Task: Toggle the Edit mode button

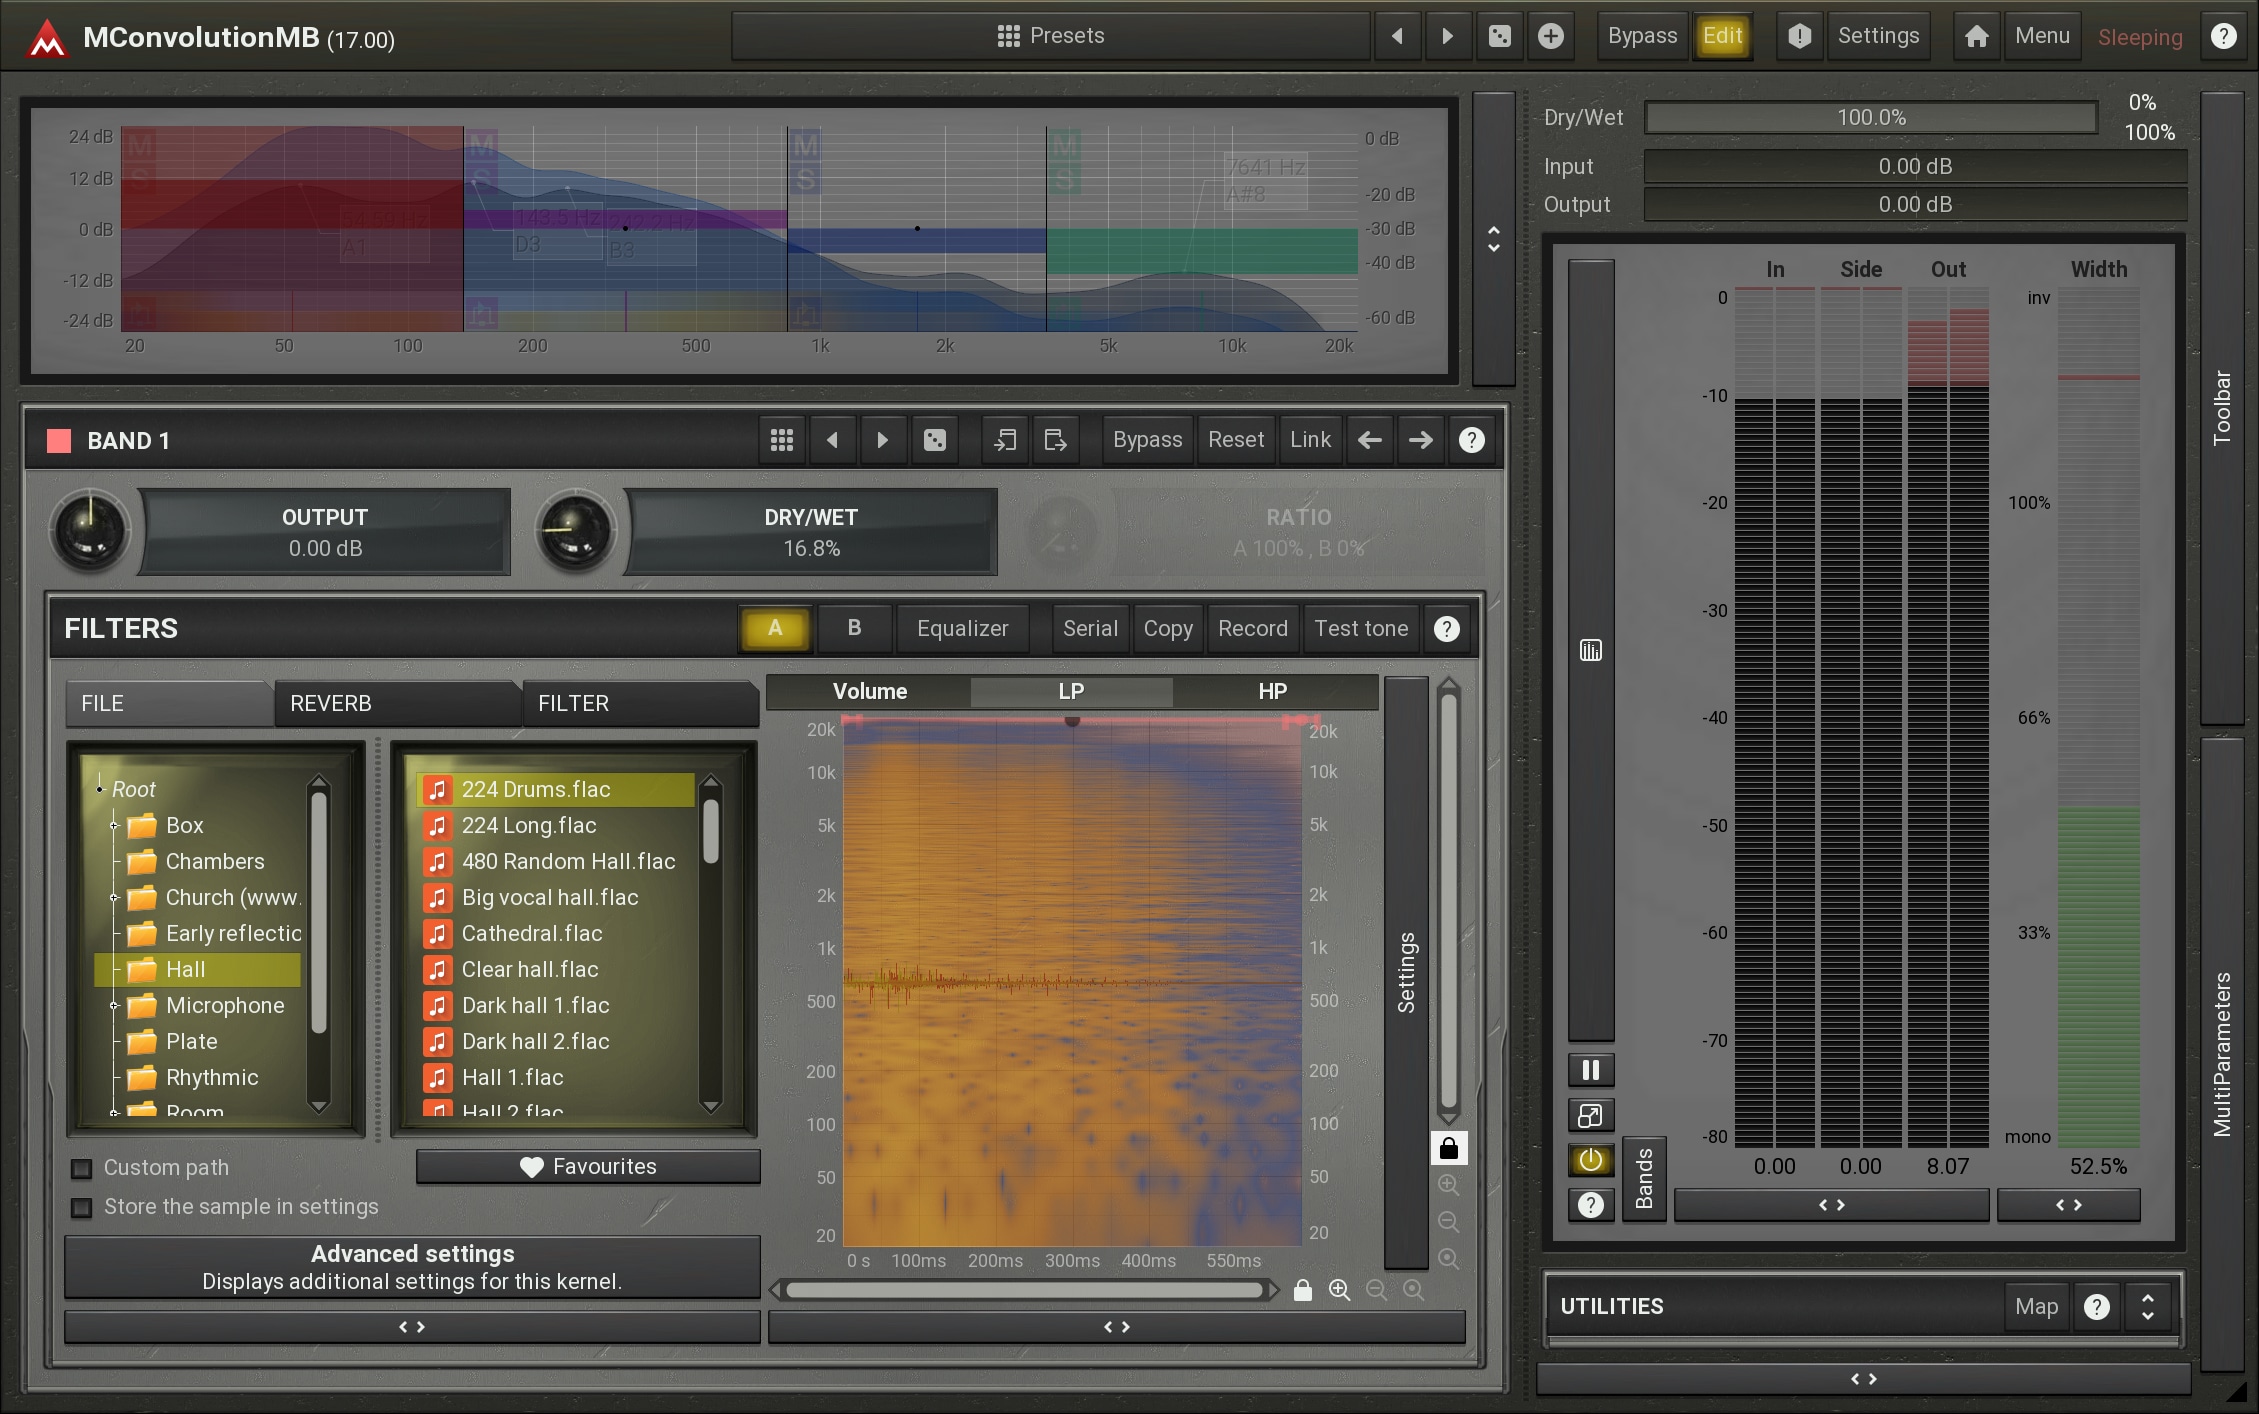Action: 1722,37
